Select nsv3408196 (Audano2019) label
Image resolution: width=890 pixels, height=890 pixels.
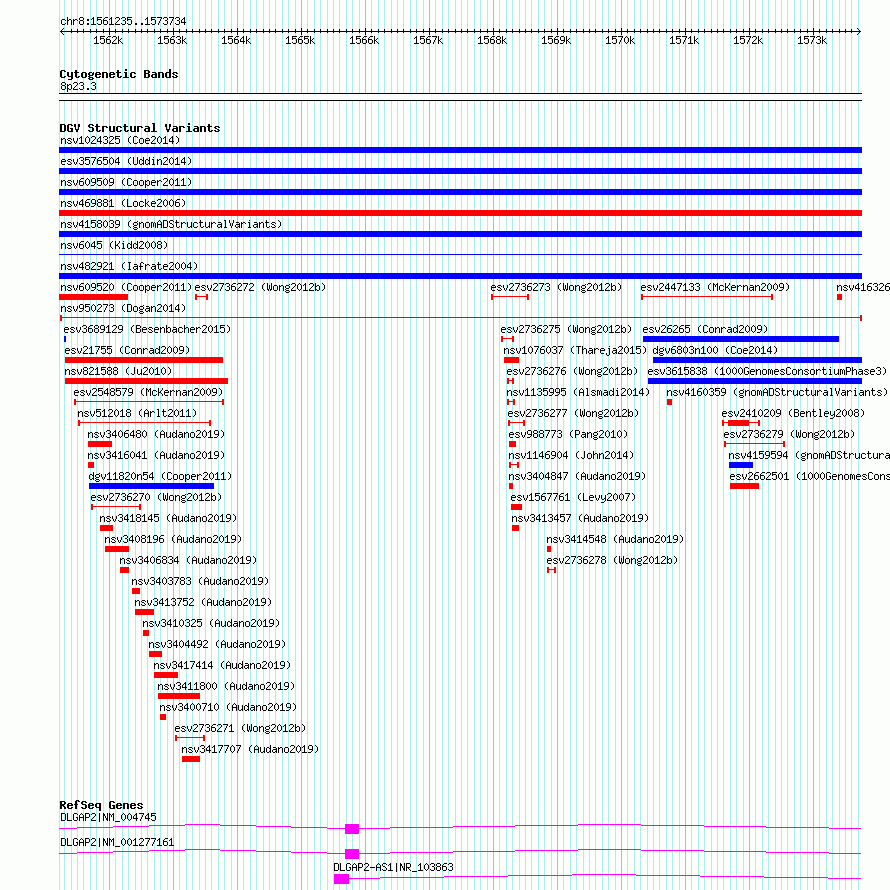coord(173,539)
